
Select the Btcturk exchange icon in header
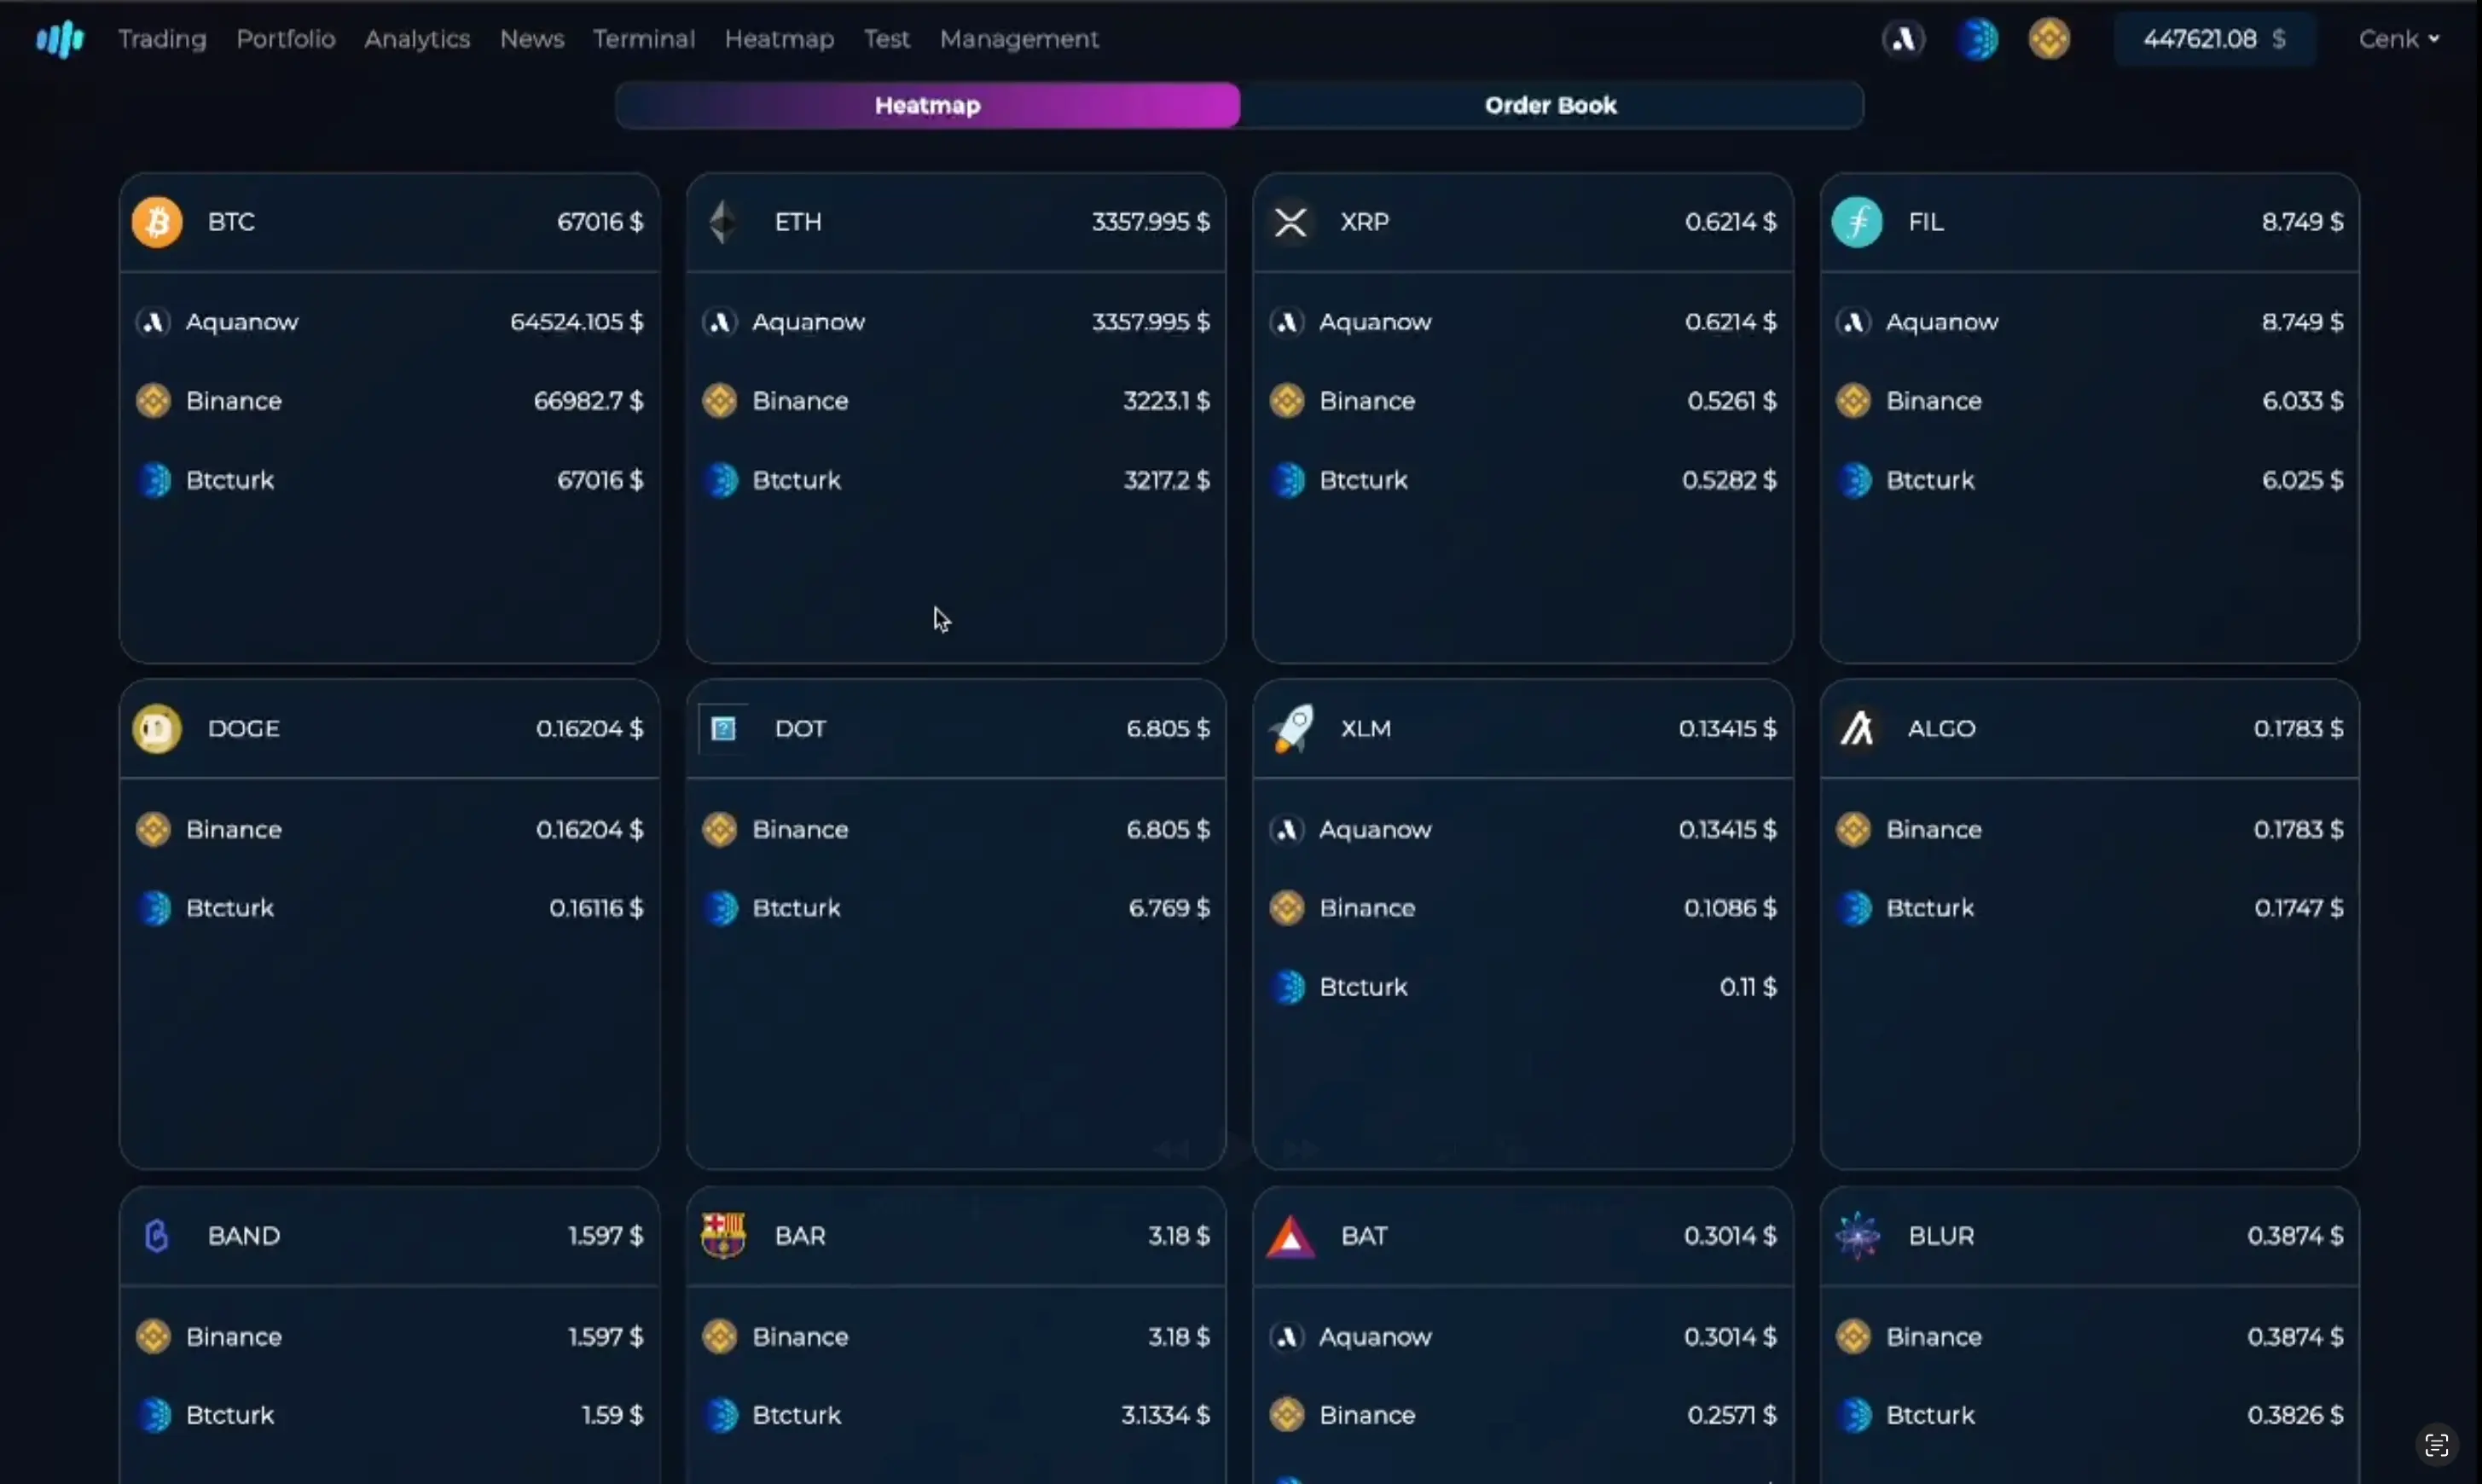point(1977,39)
